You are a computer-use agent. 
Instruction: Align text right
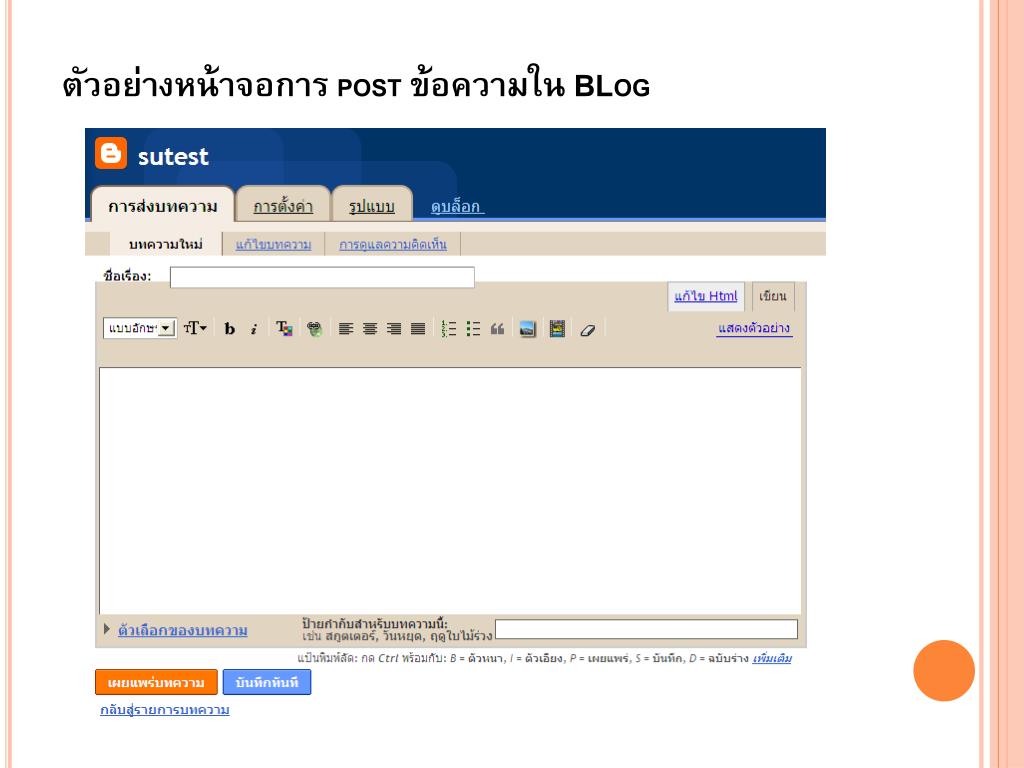pyautogui.click(x=394, y=329)
